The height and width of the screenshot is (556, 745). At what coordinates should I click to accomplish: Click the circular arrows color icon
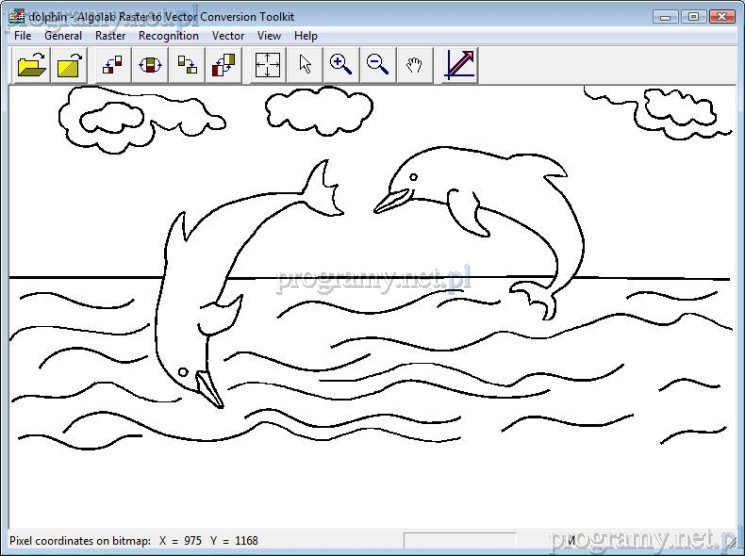pos(150,65)
